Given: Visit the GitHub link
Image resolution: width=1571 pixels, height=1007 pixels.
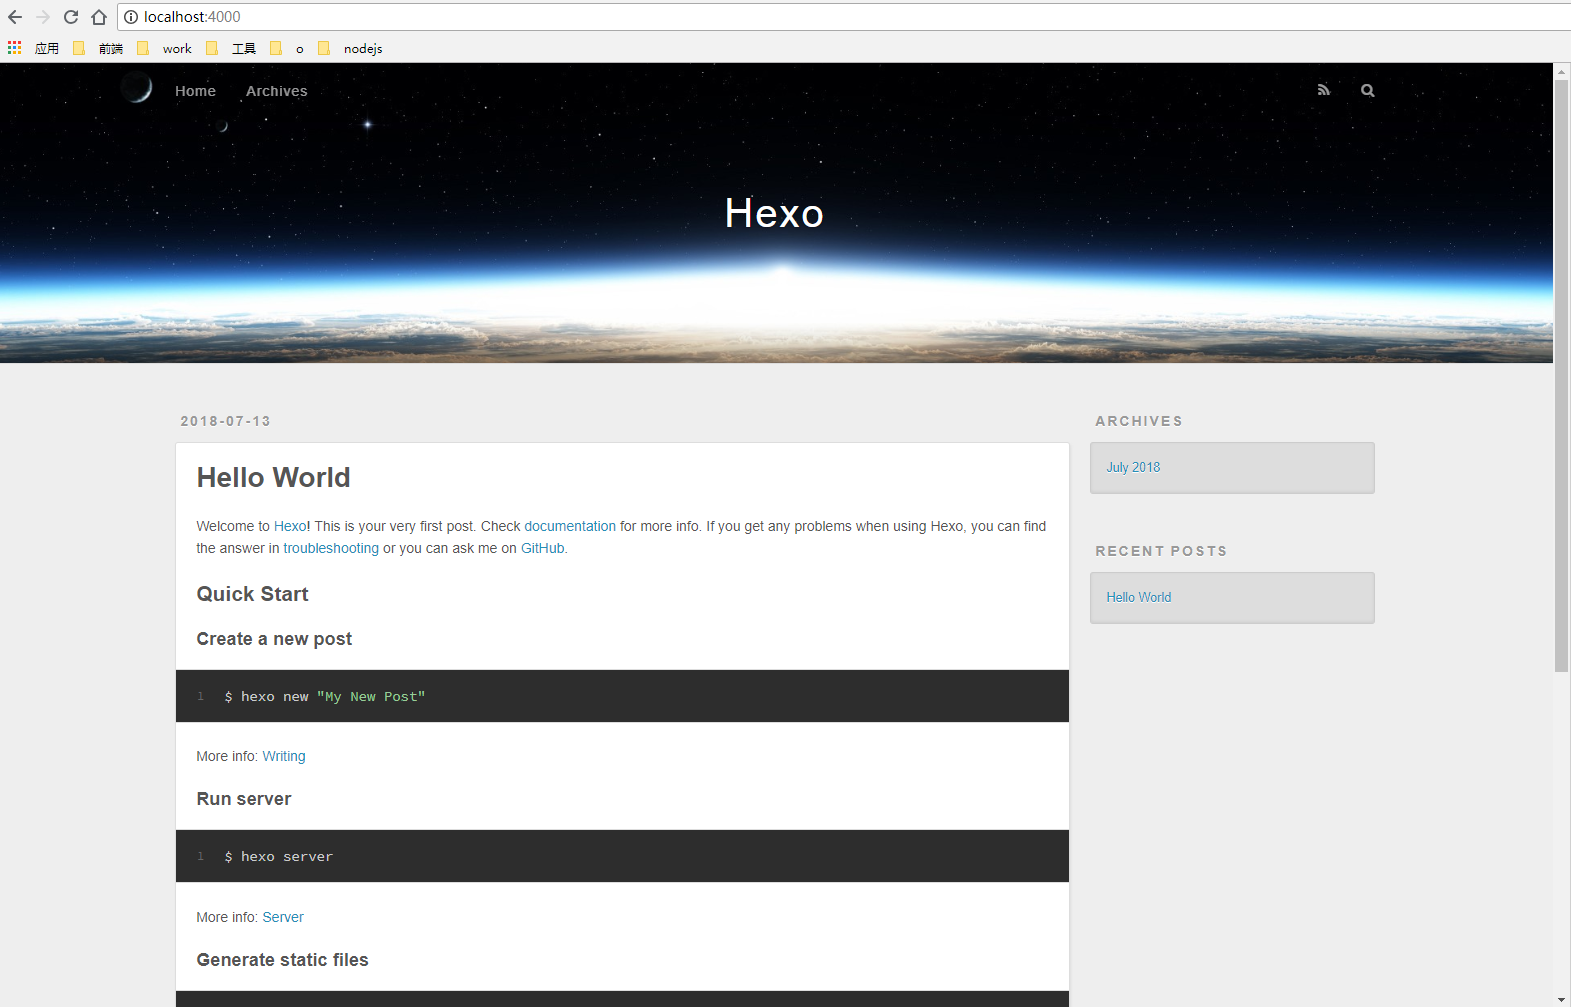Looking at the screenshot, I should point(543,548).
